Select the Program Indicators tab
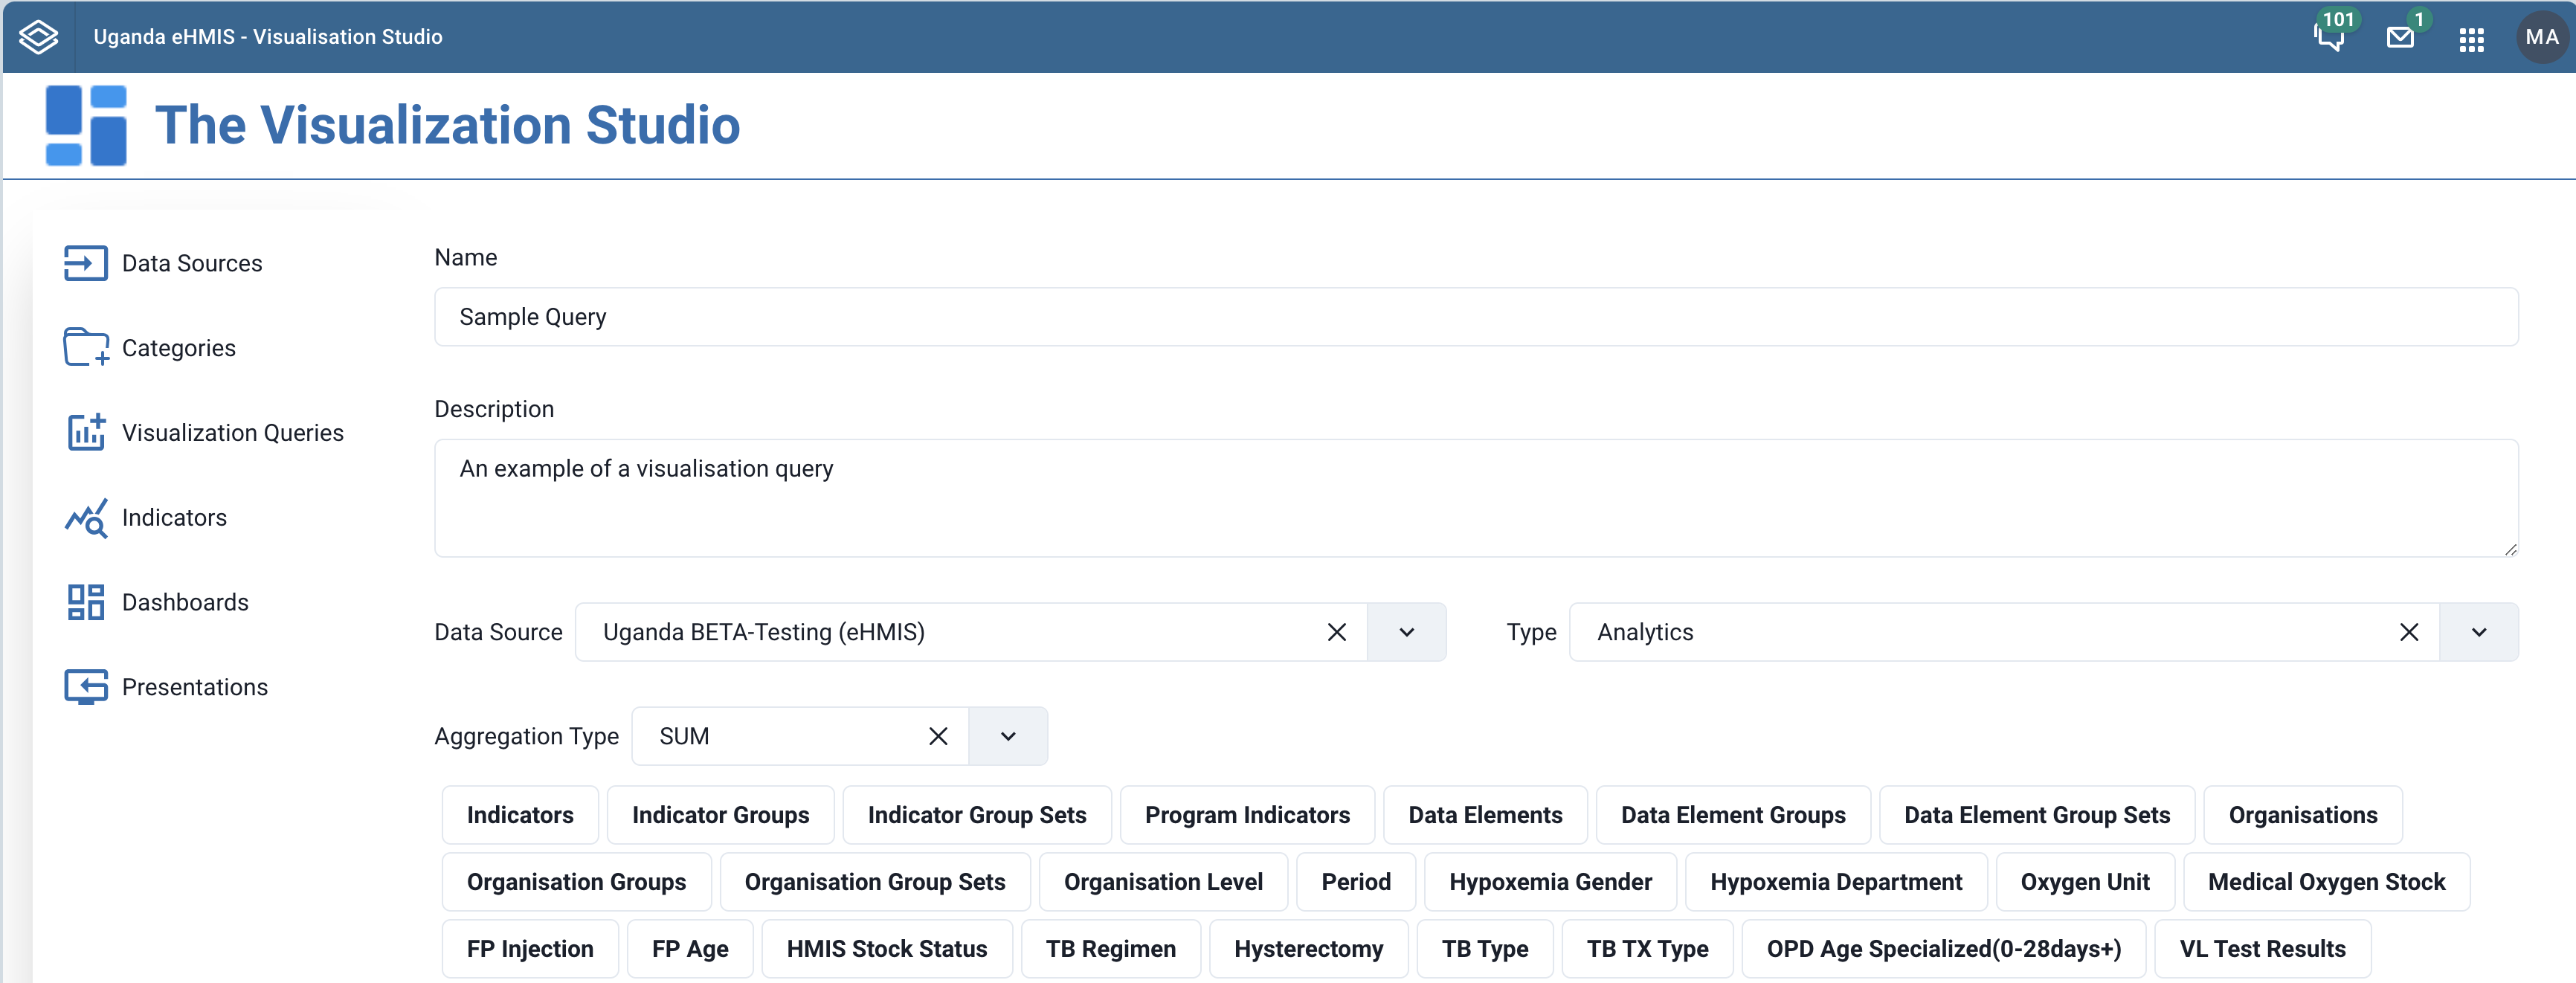2576x983 pixels. tap(1247, 815)
